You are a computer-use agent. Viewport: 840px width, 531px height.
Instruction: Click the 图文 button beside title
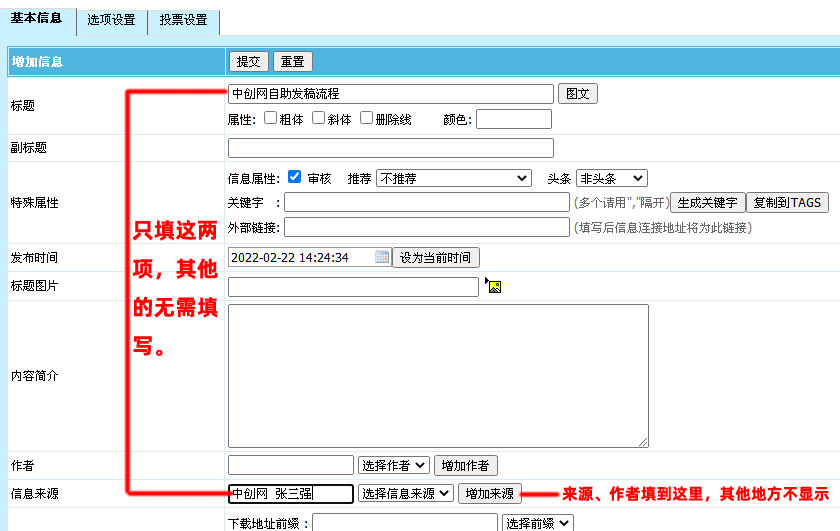(x=578, y=94)
